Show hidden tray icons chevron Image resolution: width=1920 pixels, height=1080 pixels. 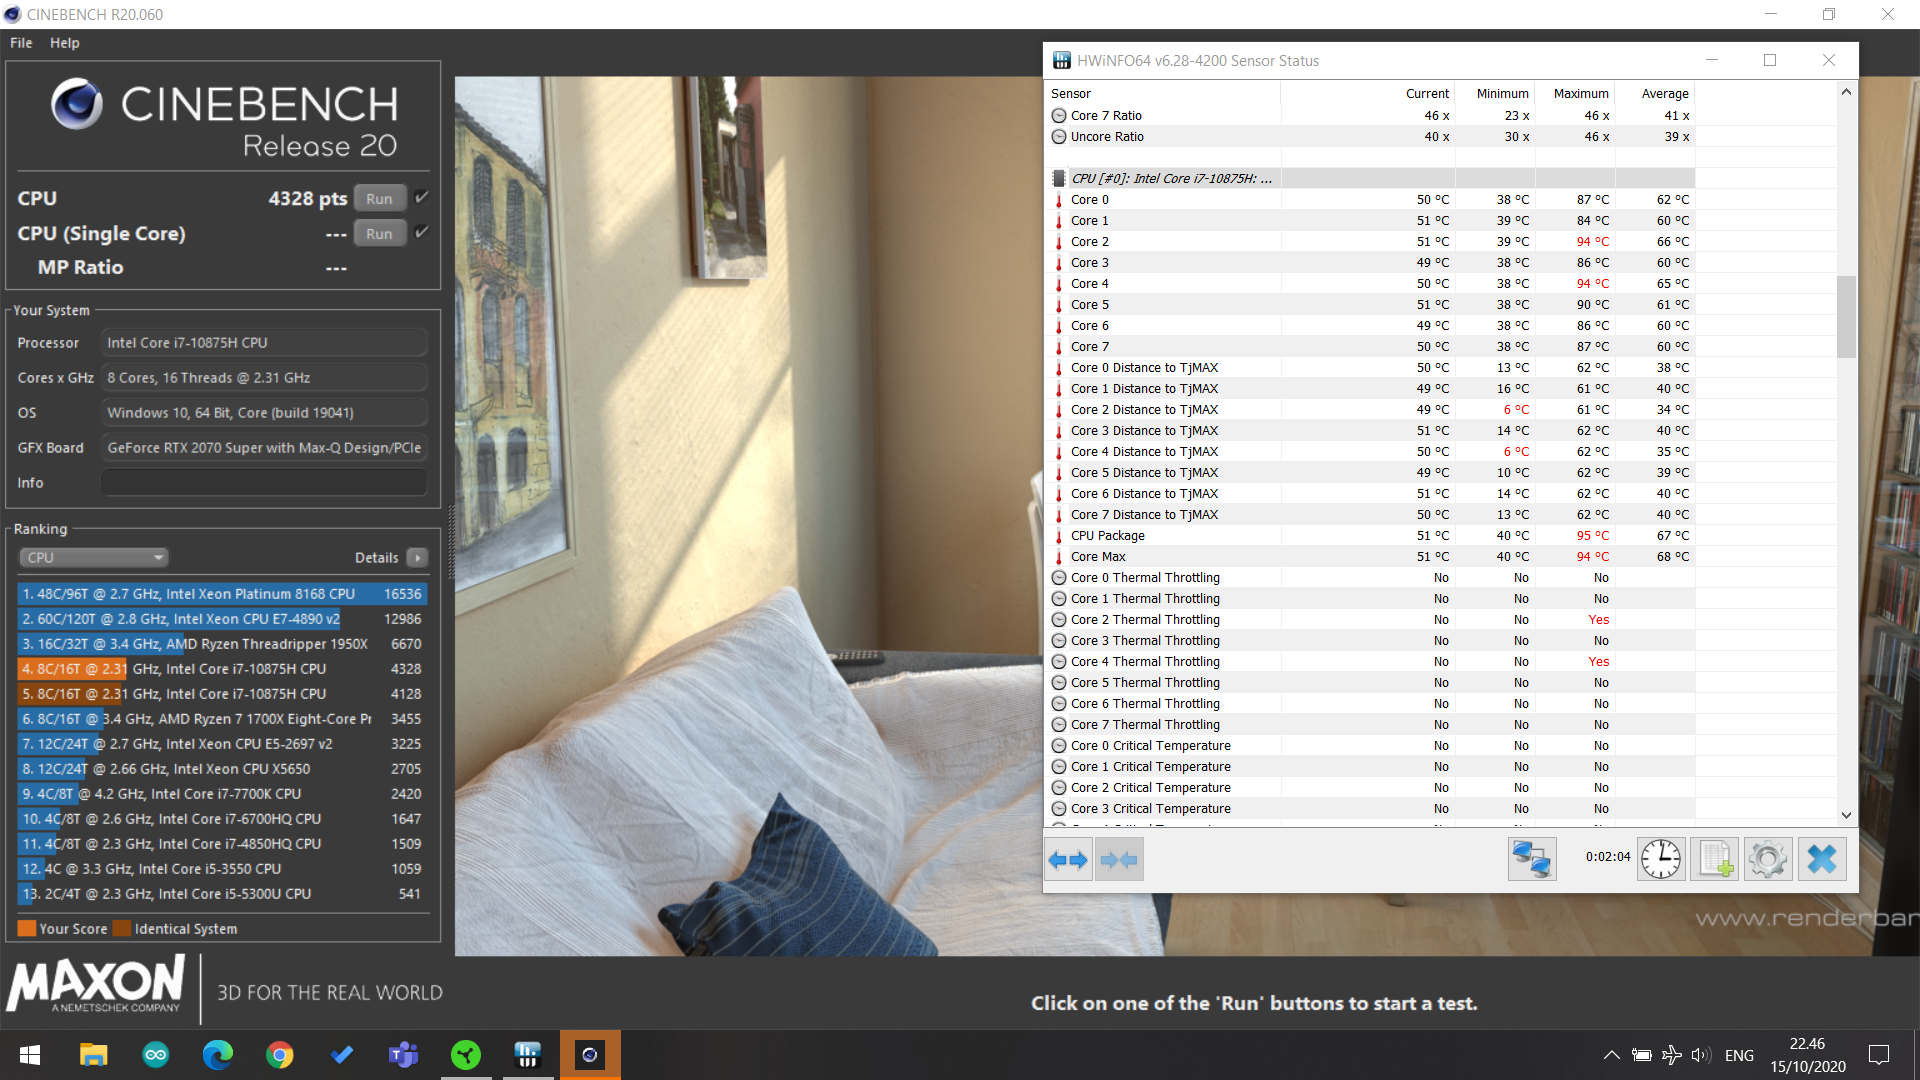click(1612, 1055)
